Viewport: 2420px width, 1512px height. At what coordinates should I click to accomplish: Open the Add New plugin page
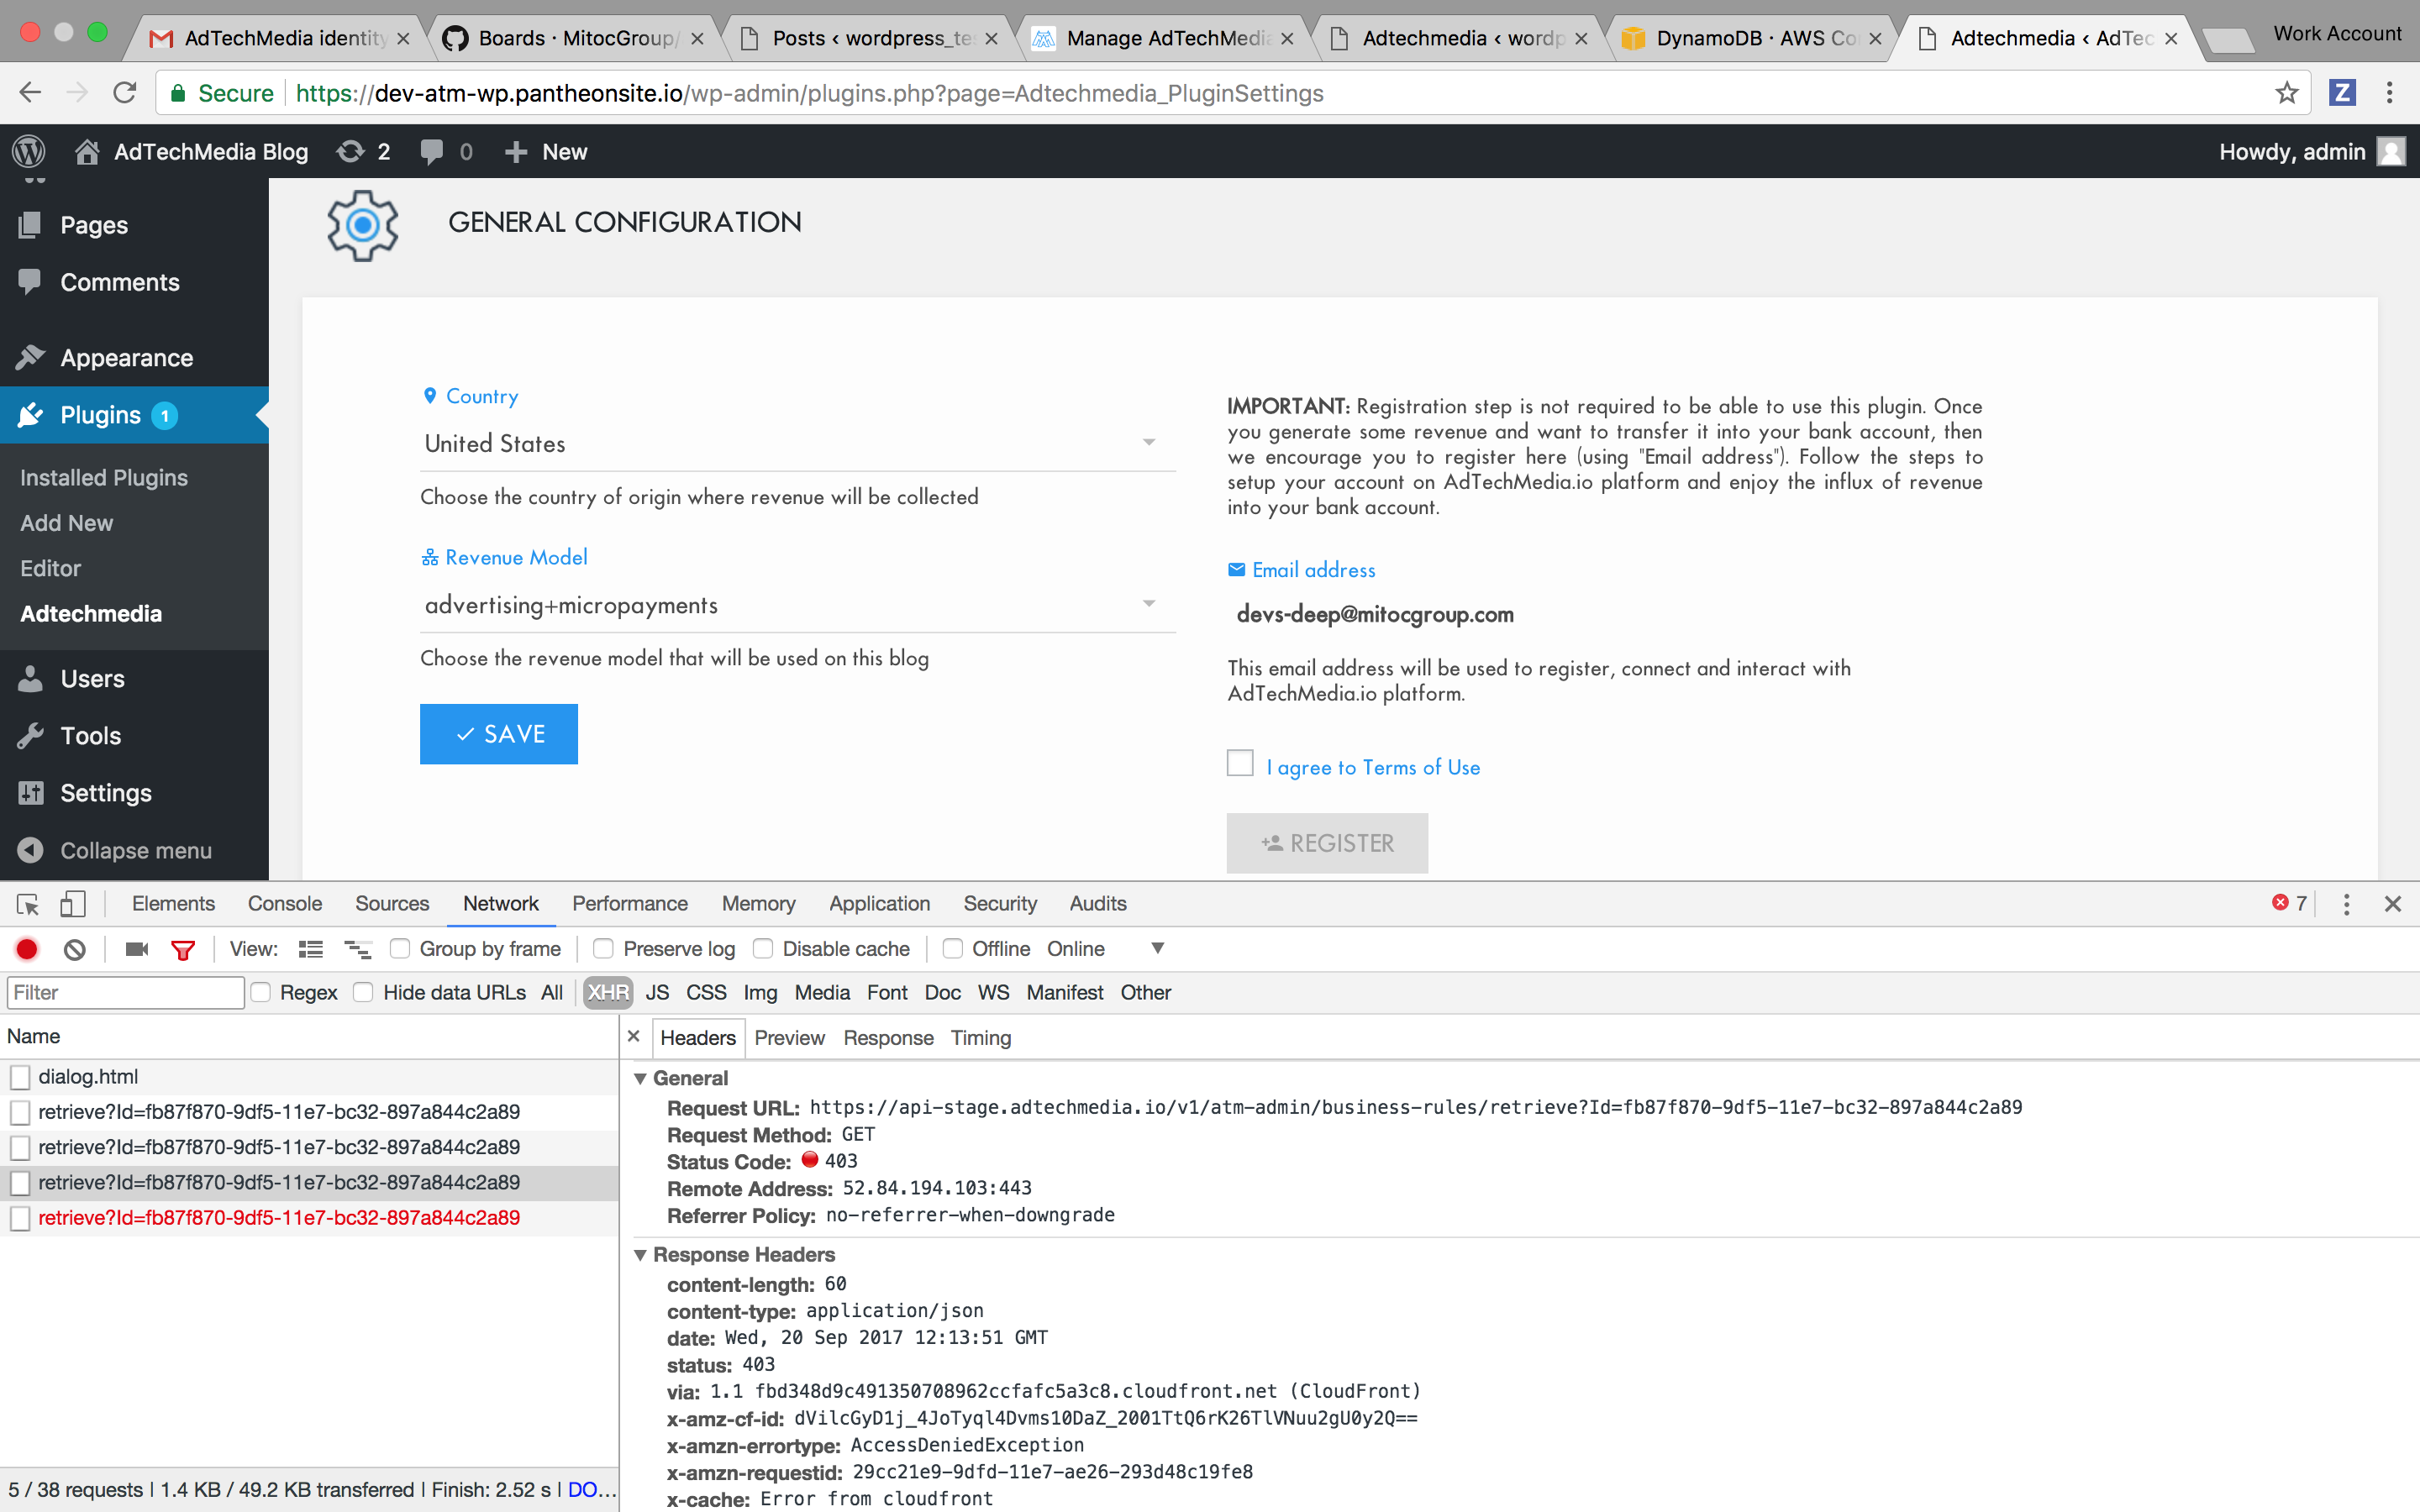pos(67,523)
